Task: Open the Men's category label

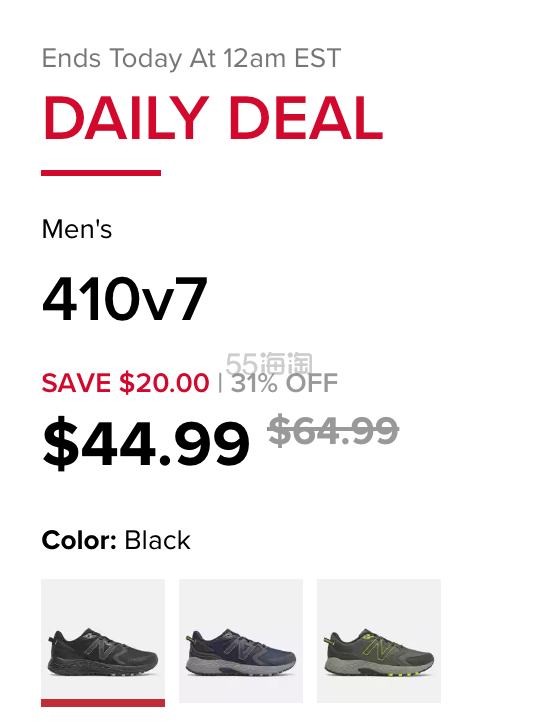Action: 77,229
